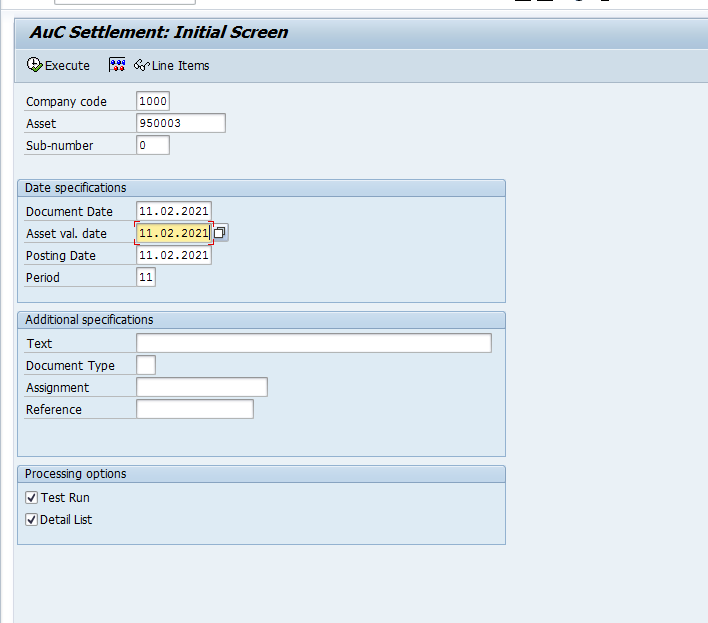Screen dimensions: 708x623
Task: Select the Asset field containing 950003
Action: pos(181,123)
